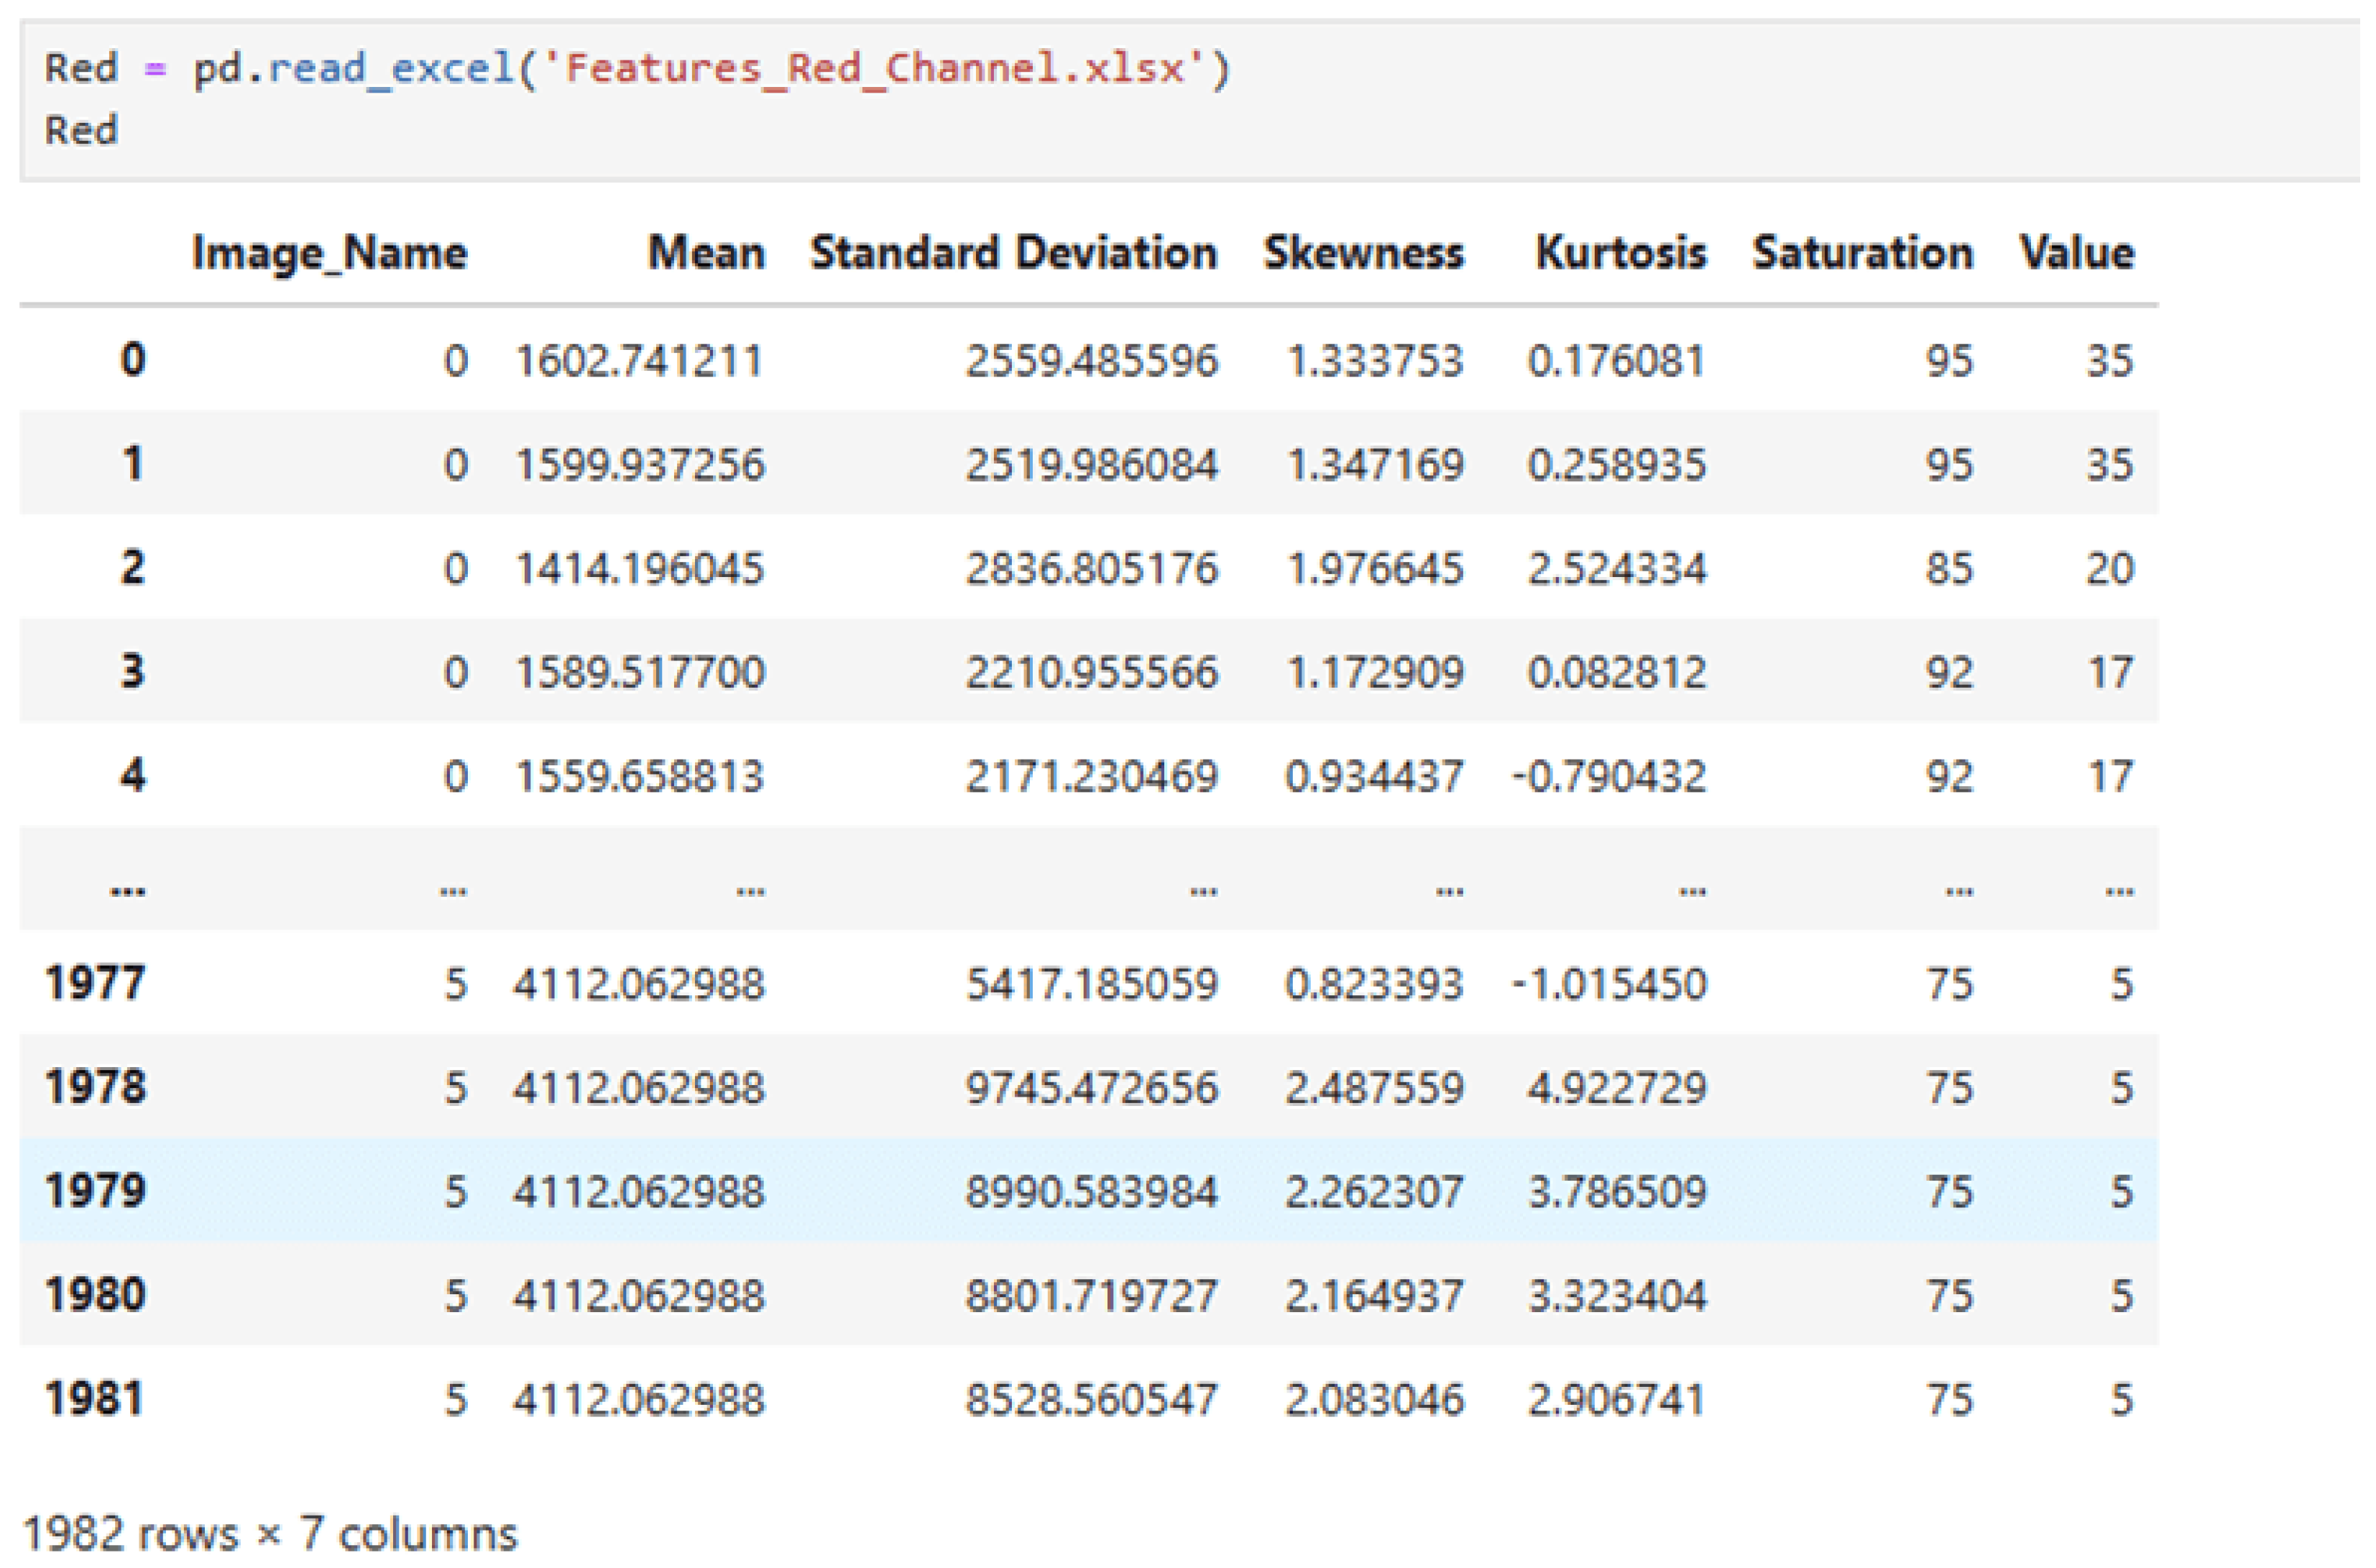Click the Standard Deviation column header
The height and width of the screenshot is (1568, 2376).
pos(1013,253)
